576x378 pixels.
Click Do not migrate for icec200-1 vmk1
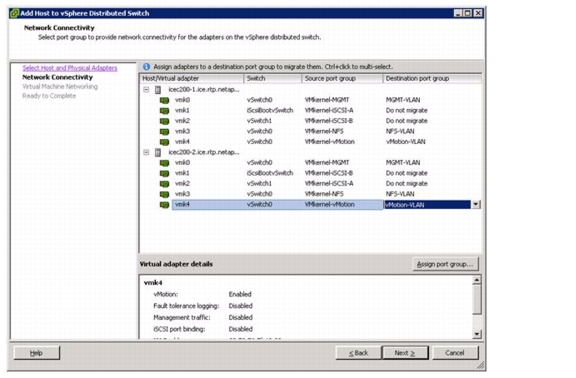(407, 111)
